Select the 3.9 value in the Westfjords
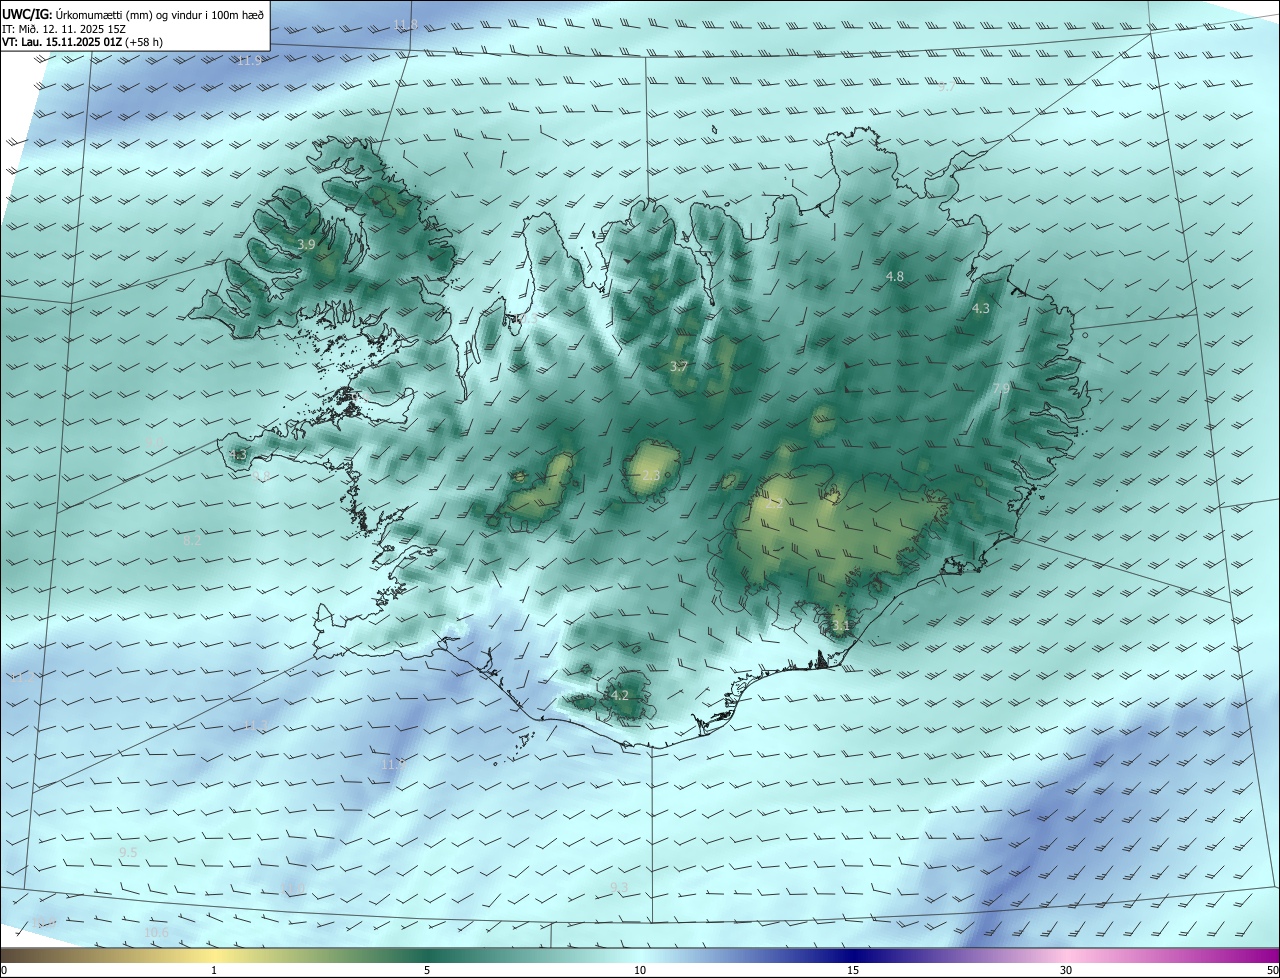The image size is (1280, 978). pyautogui.click(x=307, y=244)
